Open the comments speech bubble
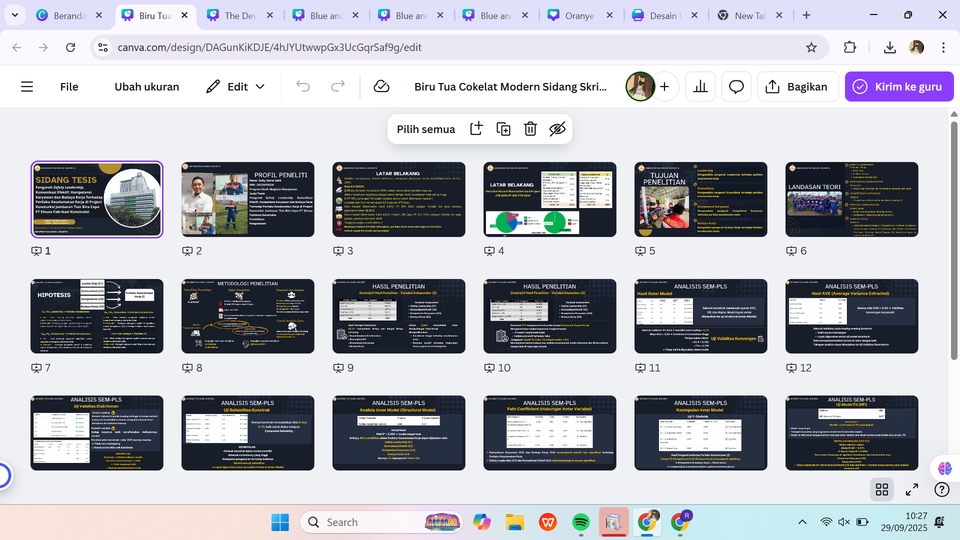 [737, 87]
